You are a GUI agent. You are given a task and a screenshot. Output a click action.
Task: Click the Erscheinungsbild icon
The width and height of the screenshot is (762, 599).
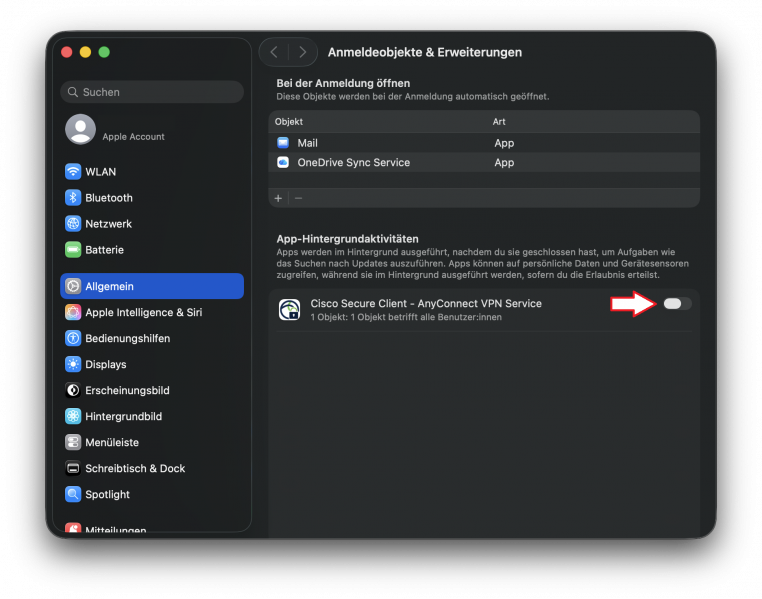tap(73, 390)
